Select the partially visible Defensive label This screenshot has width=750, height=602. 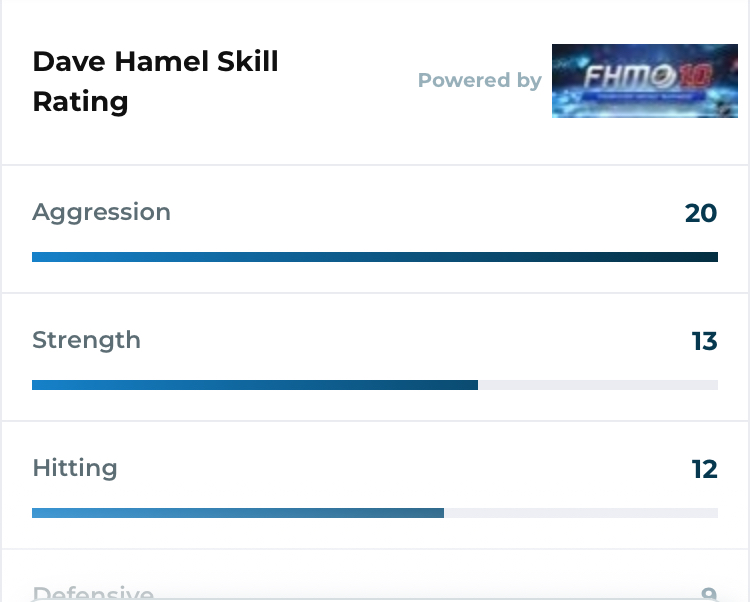(93, 593)
